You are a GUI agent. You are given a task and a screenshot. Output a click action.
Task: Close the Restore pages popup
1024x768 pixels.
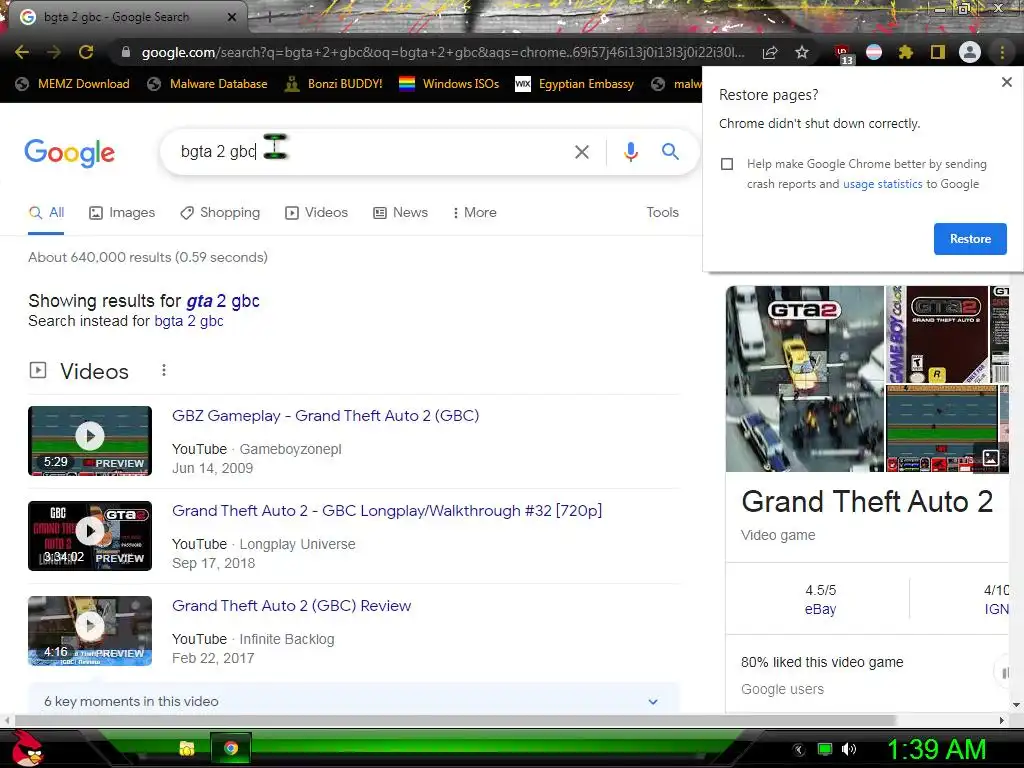1006,82
